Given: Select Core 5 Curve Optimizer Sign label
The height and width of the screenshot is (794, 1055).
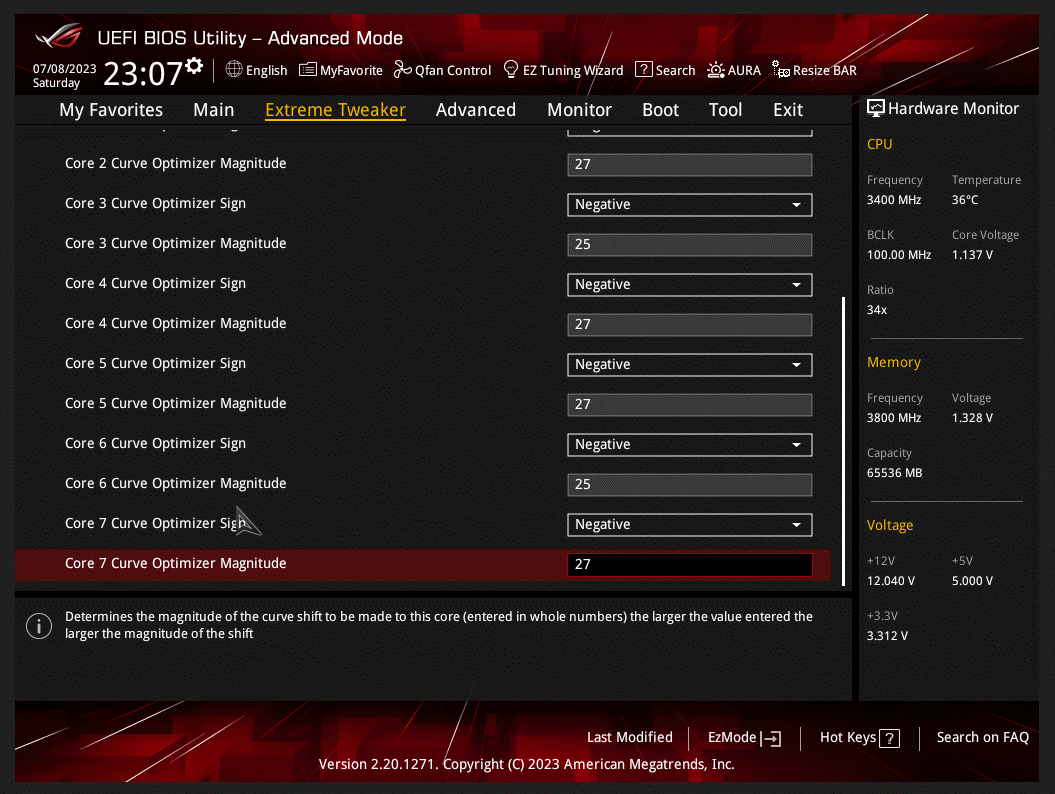Looking at the screenshot, I should (x=155, y=363).
